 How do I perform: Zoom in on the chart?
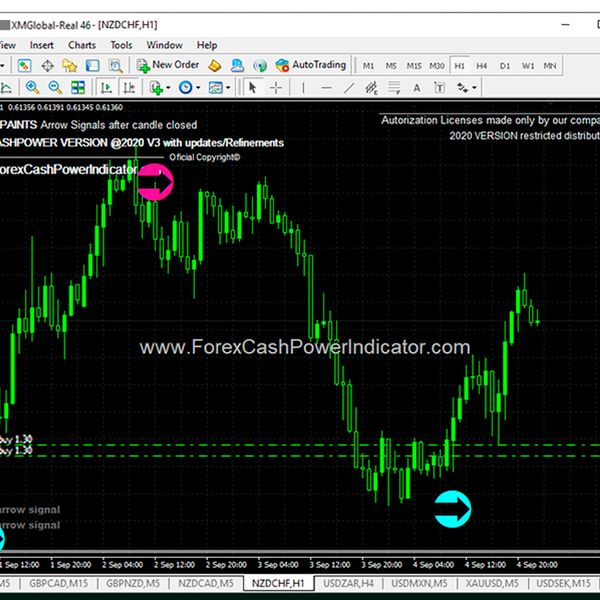click(32, 88)
